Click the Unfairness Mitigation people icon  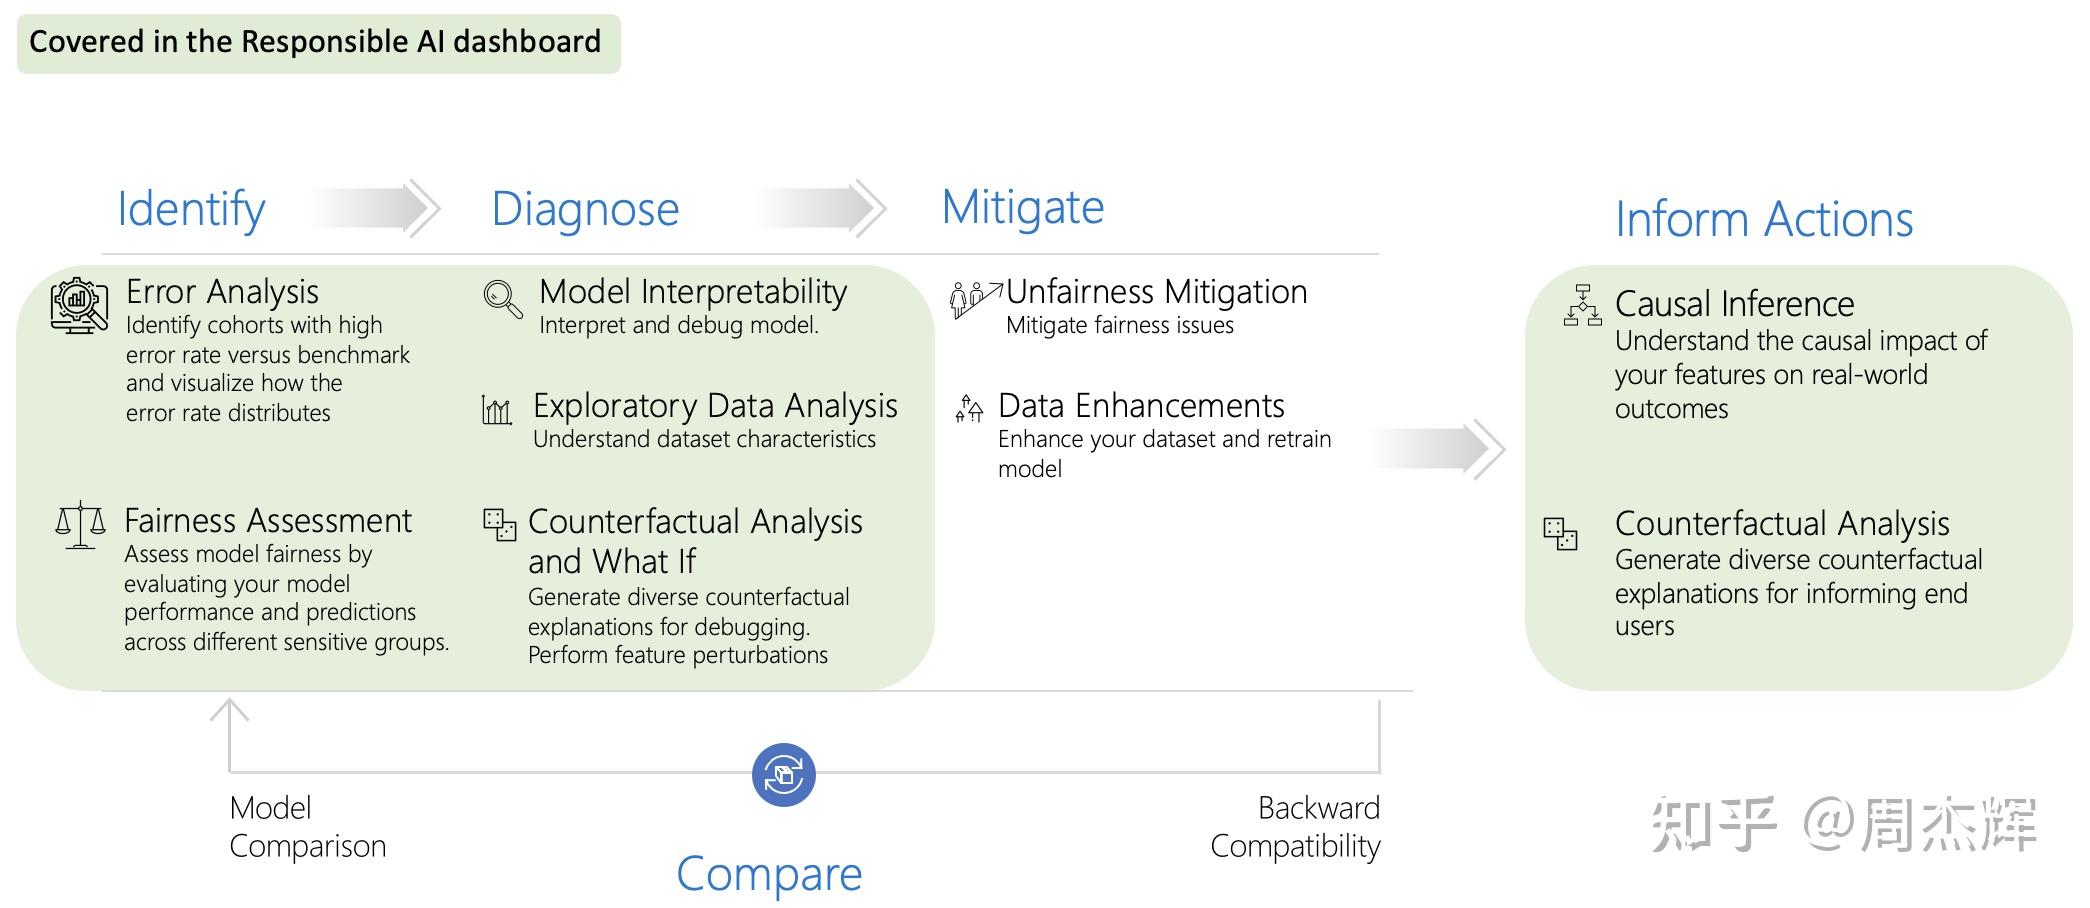pyautogui.click(x=974, y=298)
